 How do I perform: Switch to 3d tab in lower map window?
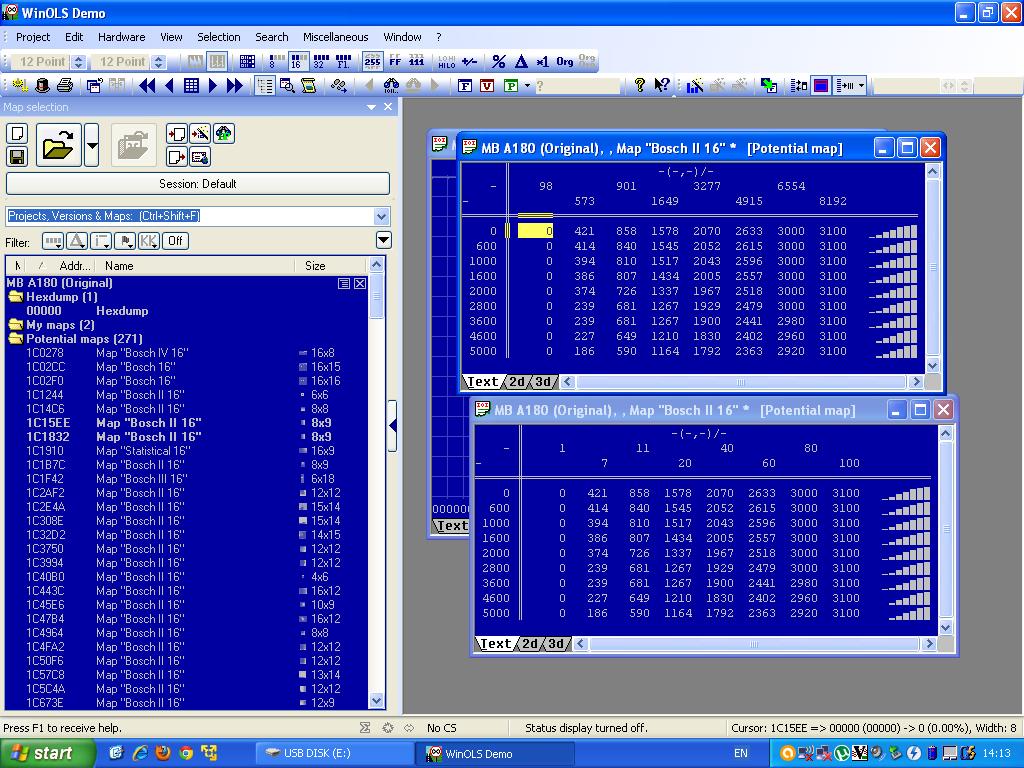click(556, 644)
